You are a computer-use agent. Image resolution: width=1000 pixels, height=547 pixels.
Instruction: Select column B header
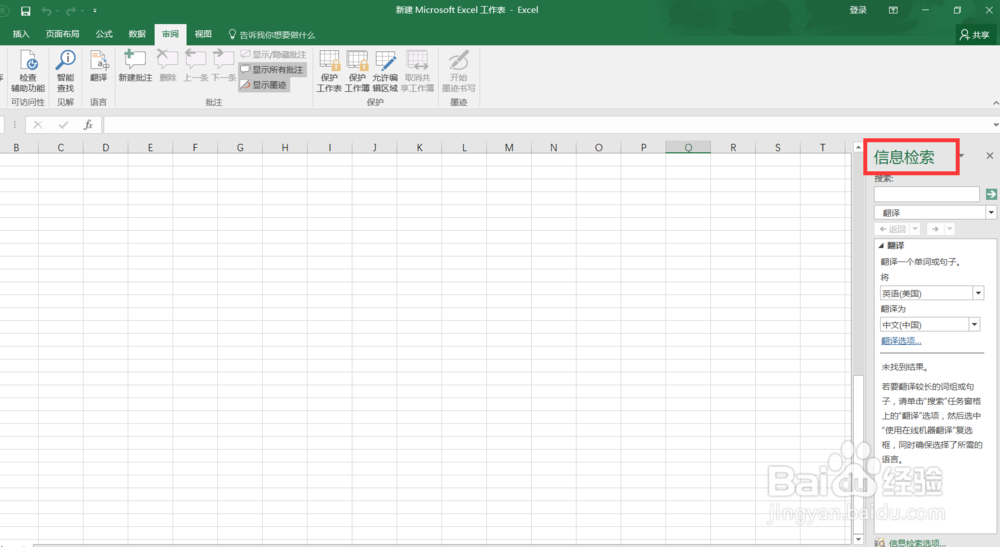(16, 147)
